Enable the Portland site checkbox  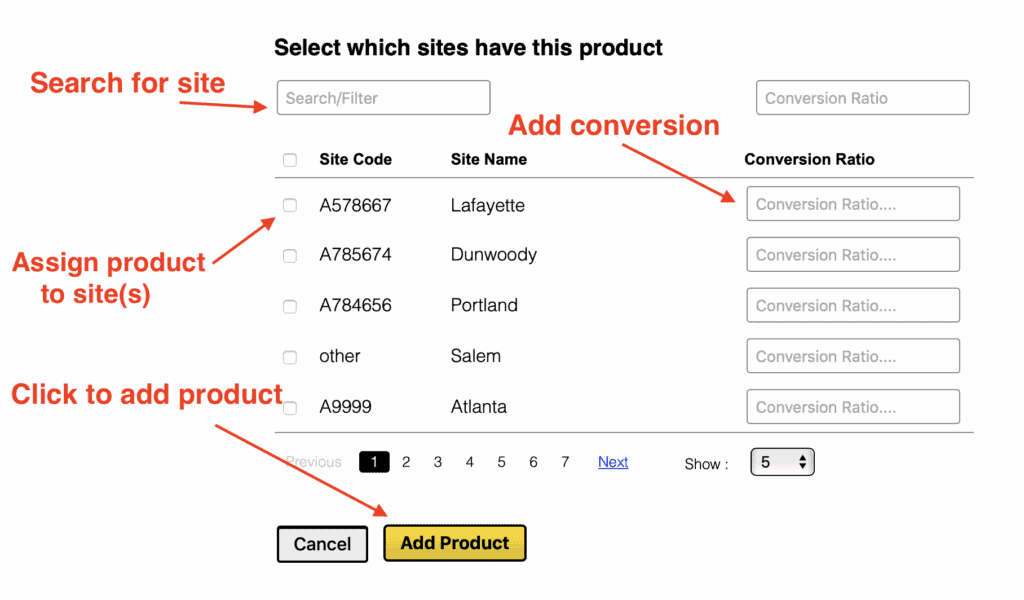290,307
